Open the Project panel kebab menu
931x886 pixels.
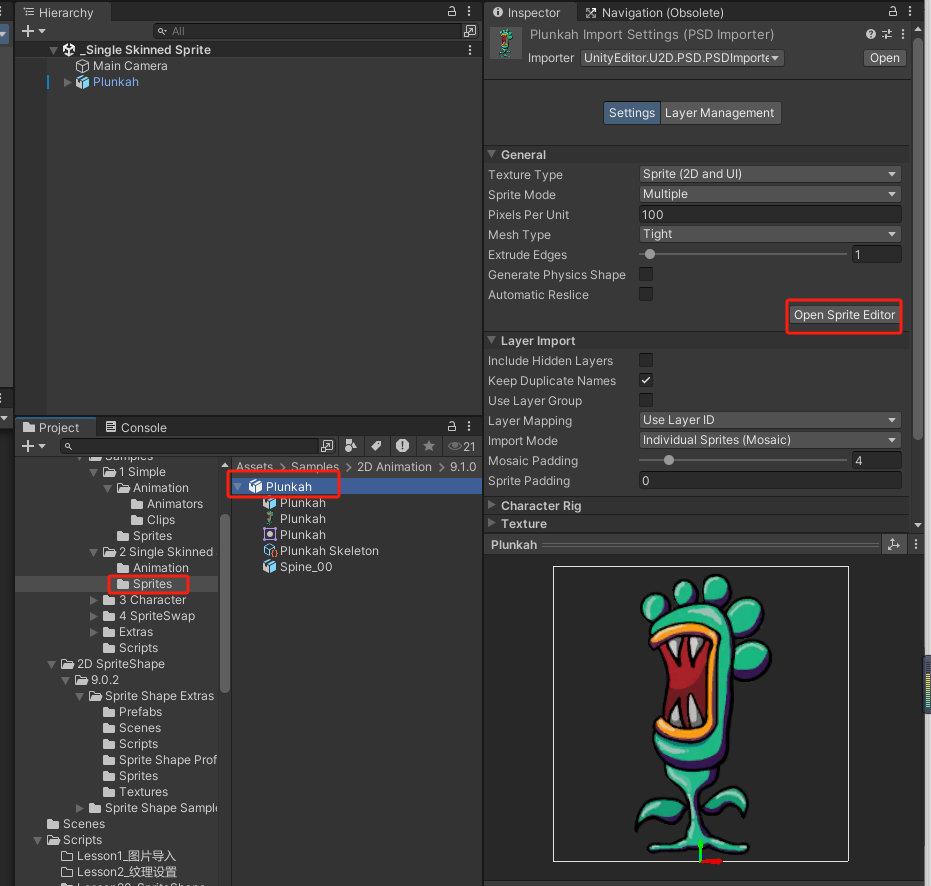pos(469,426)
